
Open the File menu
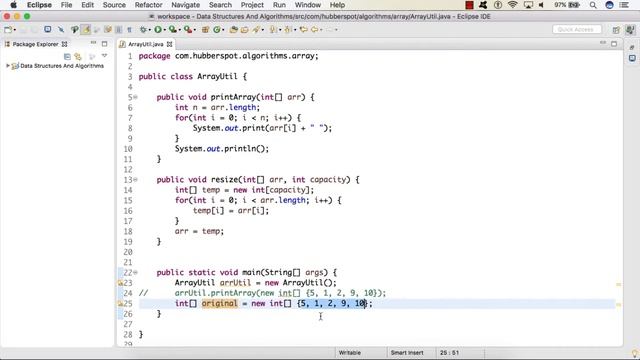66,5
